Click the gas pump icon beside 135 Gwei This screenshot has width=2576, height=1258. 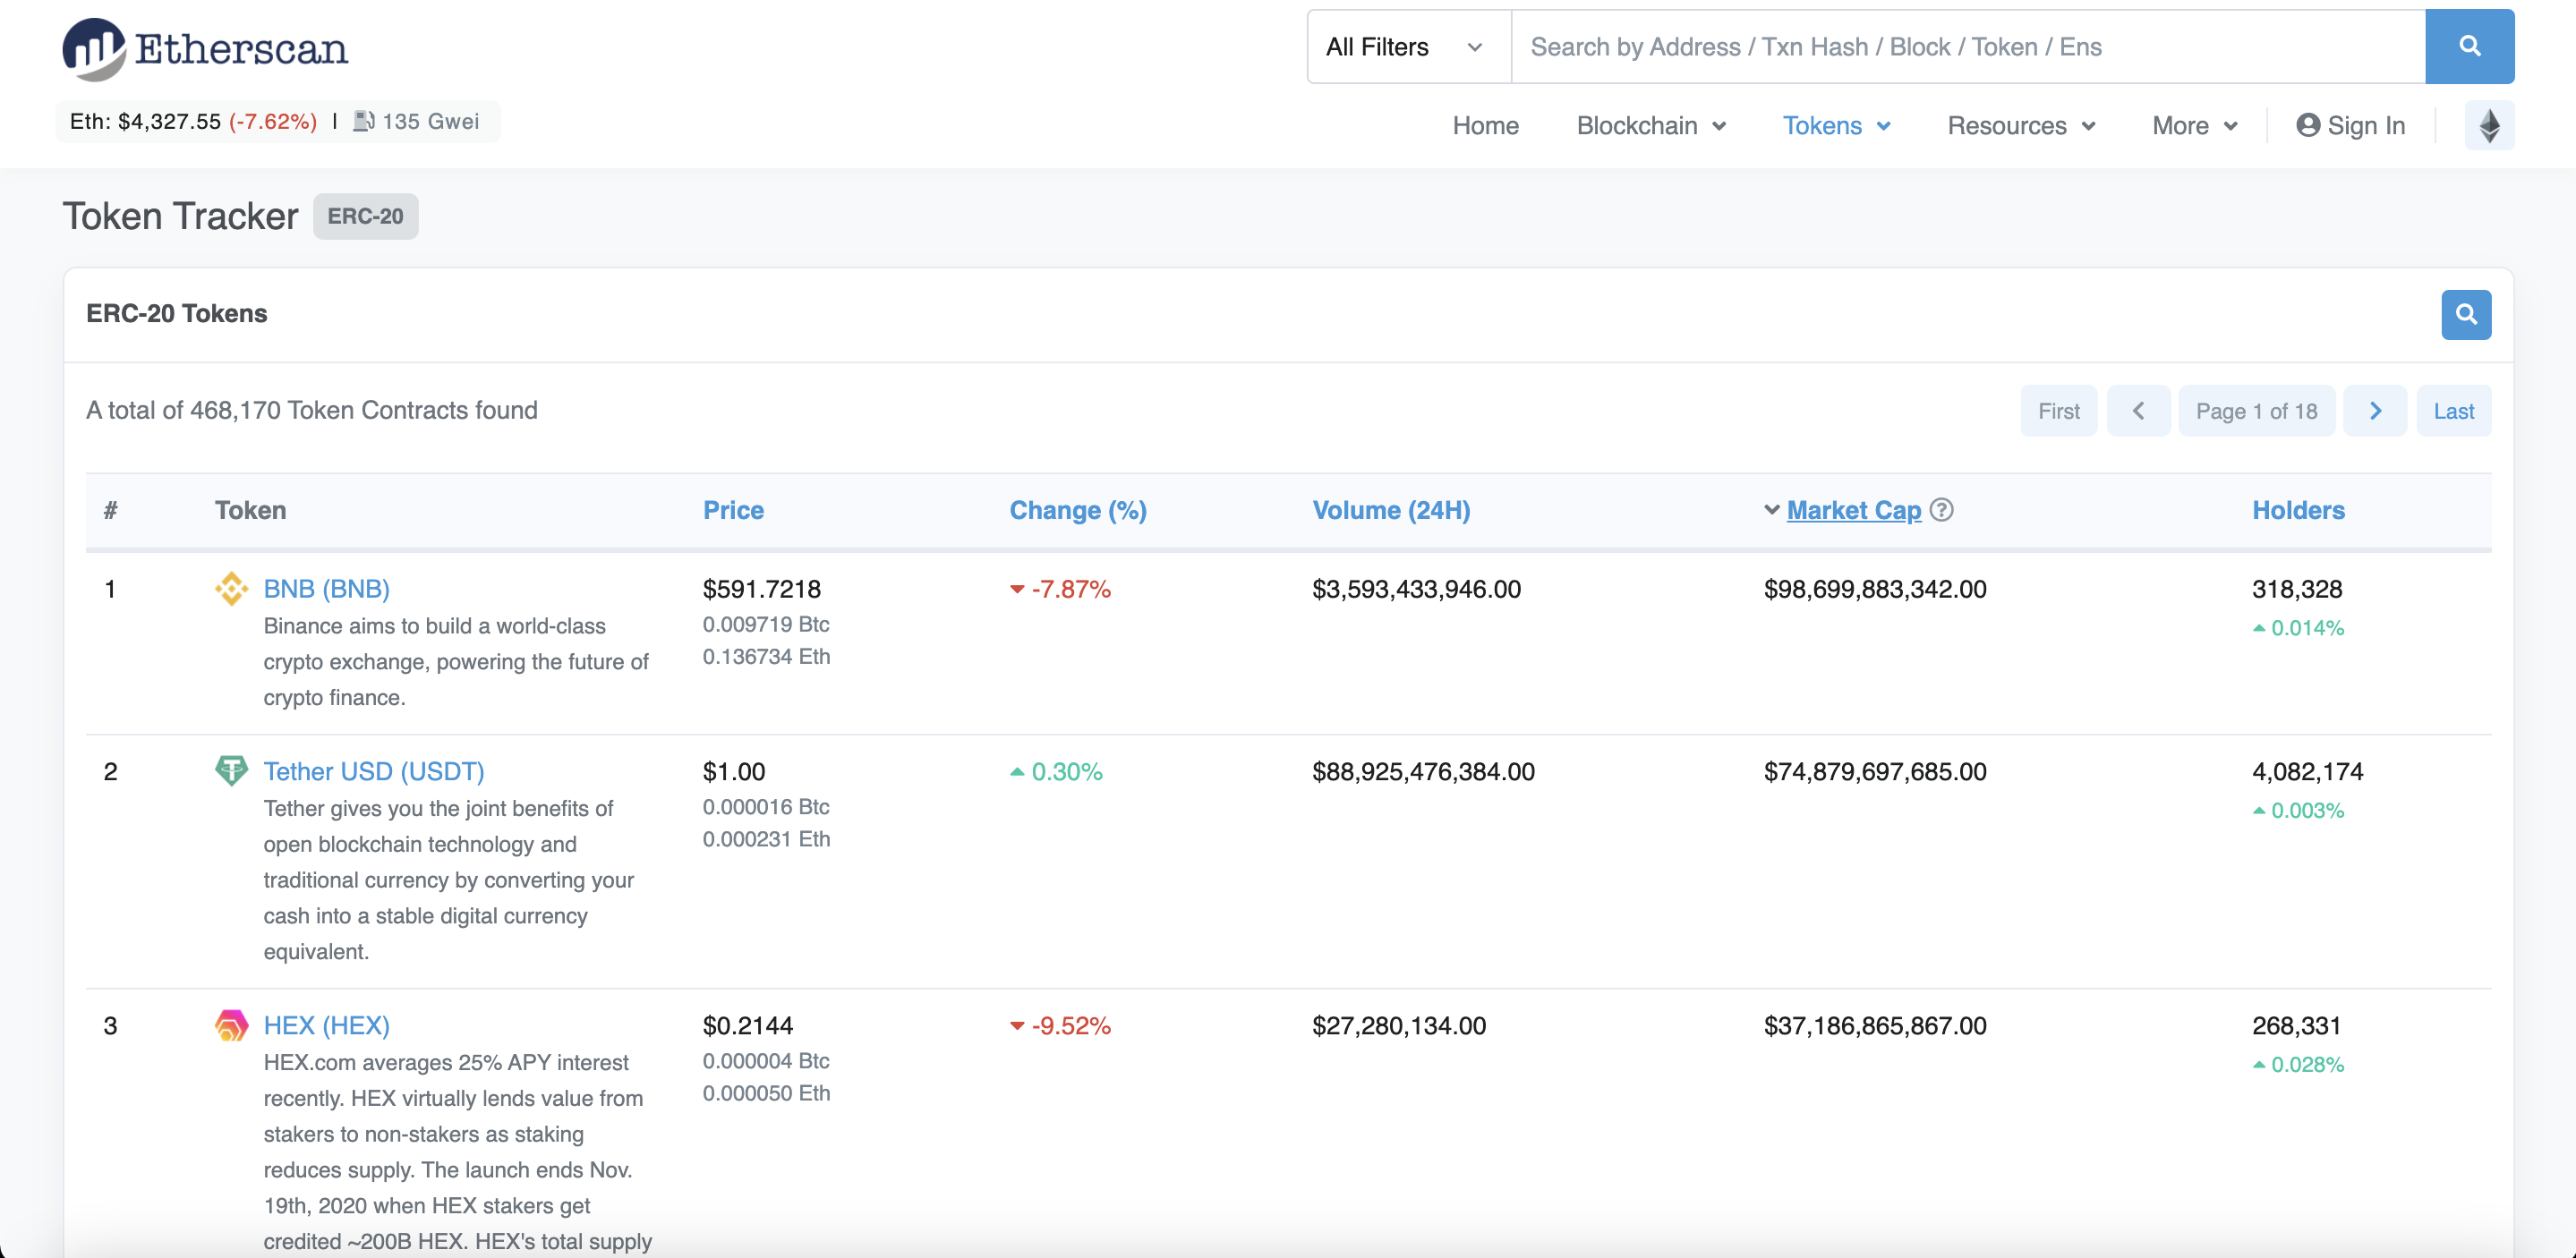pos(364,121)
